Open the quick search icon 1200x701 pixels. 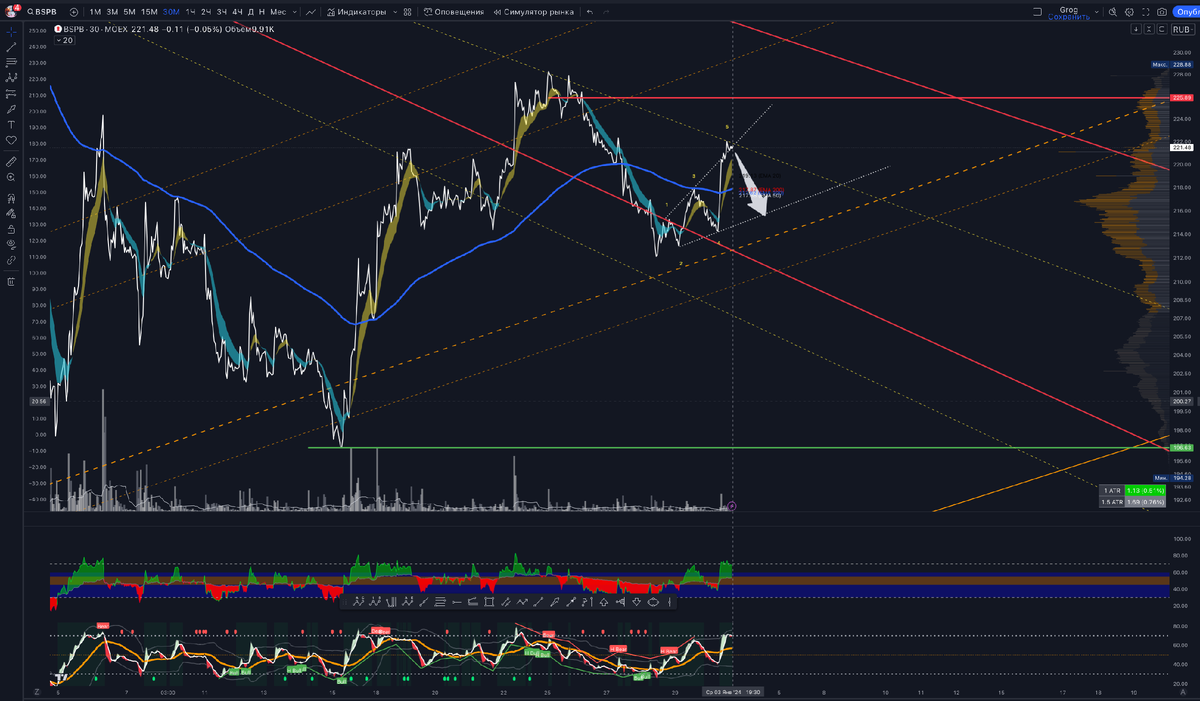click(1112, 12)
